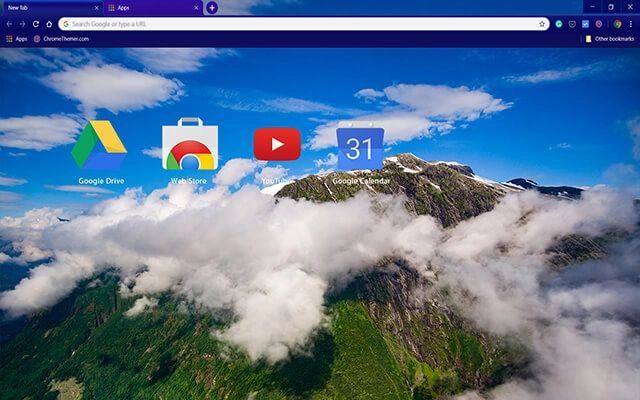640x400 pixels.
Task: Open the Chrome three-dot menu
Action: pyautogui.click(x=631, y=24)
